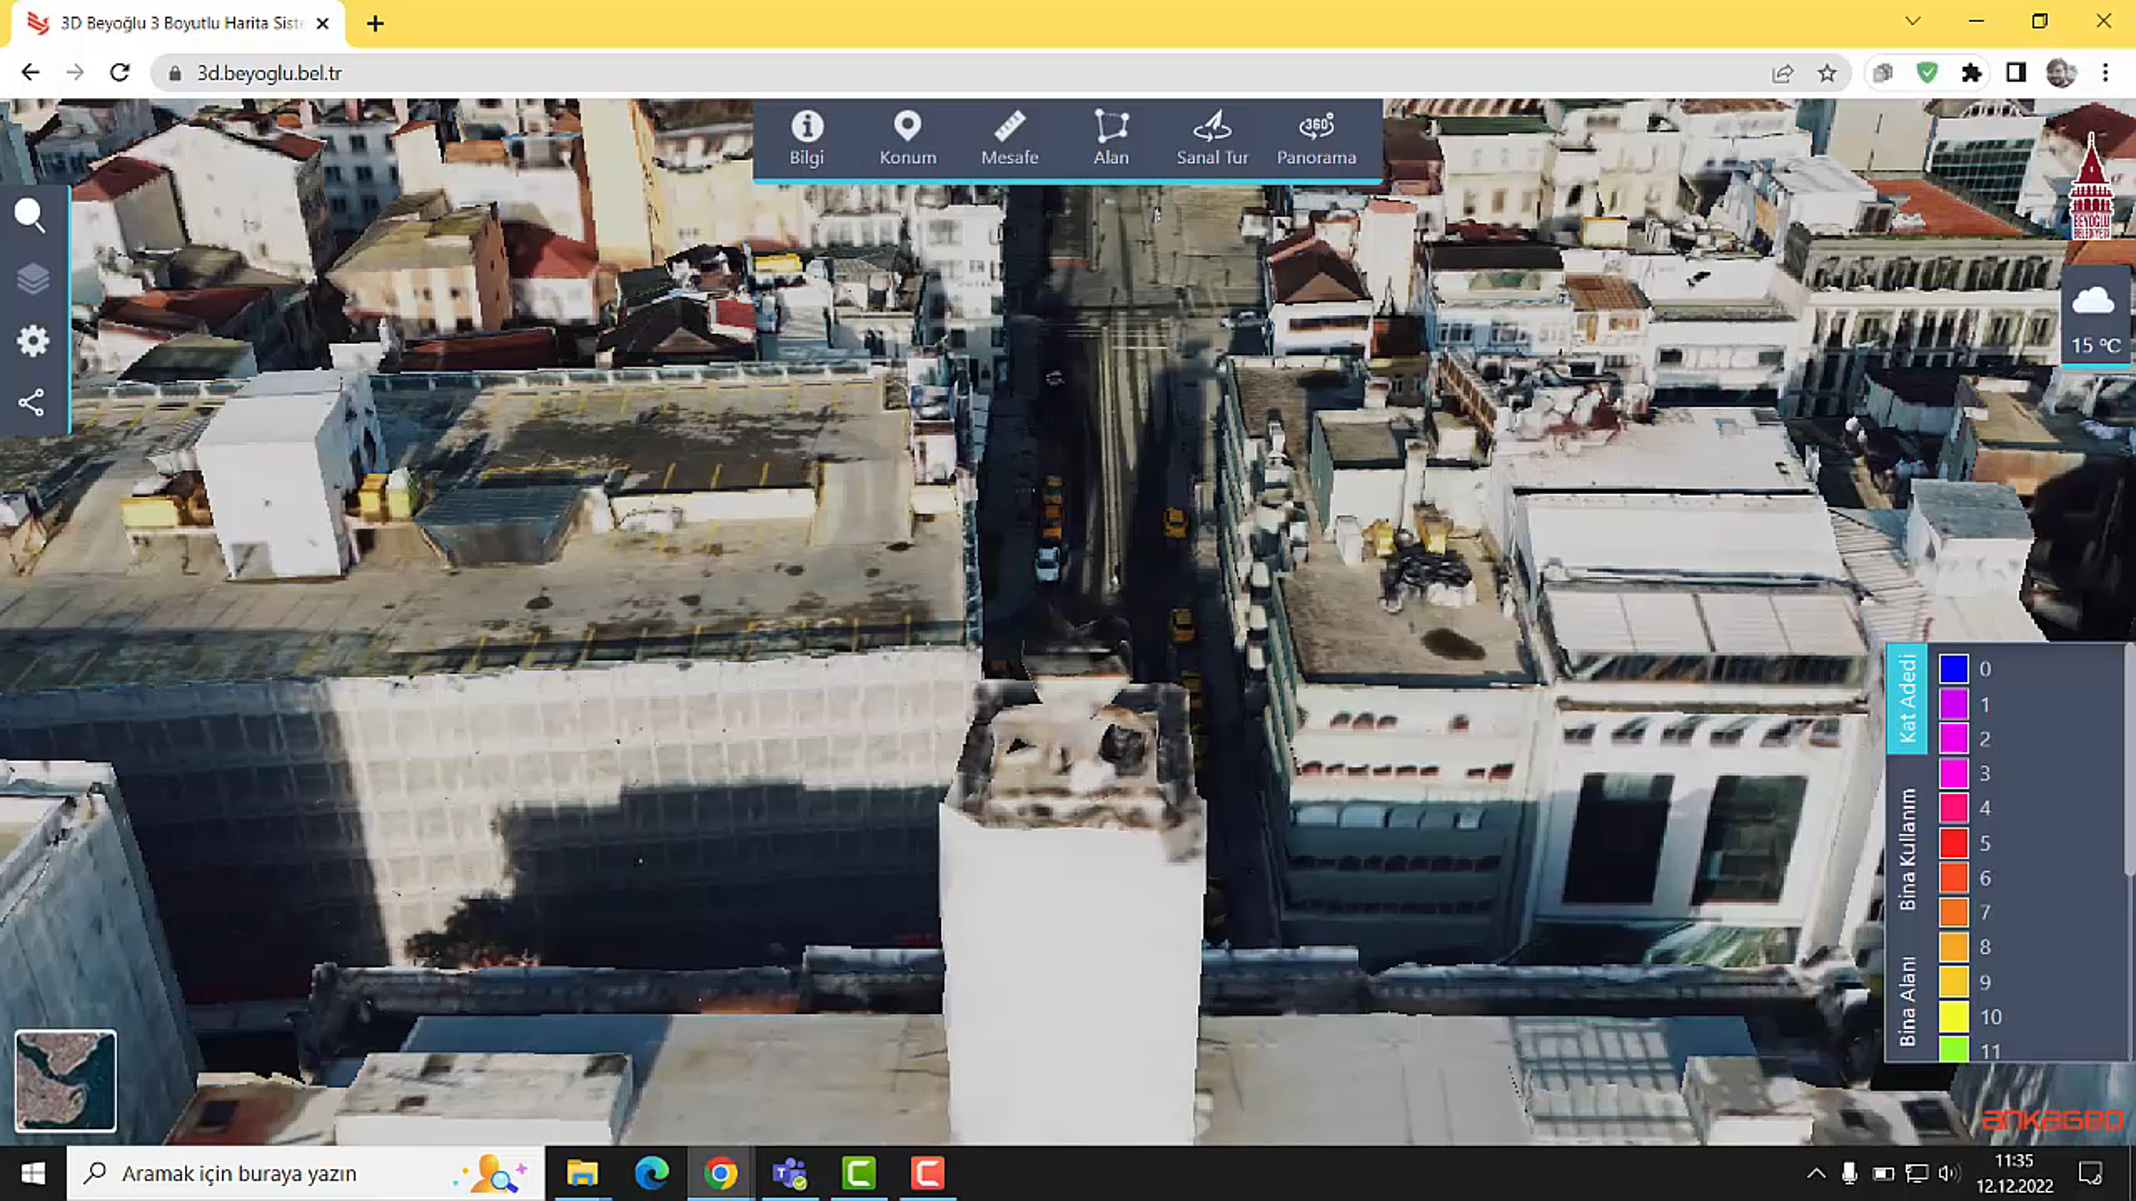
Task: Switch to the Kat Adedi legend tab
Action: pos(1906,698)
